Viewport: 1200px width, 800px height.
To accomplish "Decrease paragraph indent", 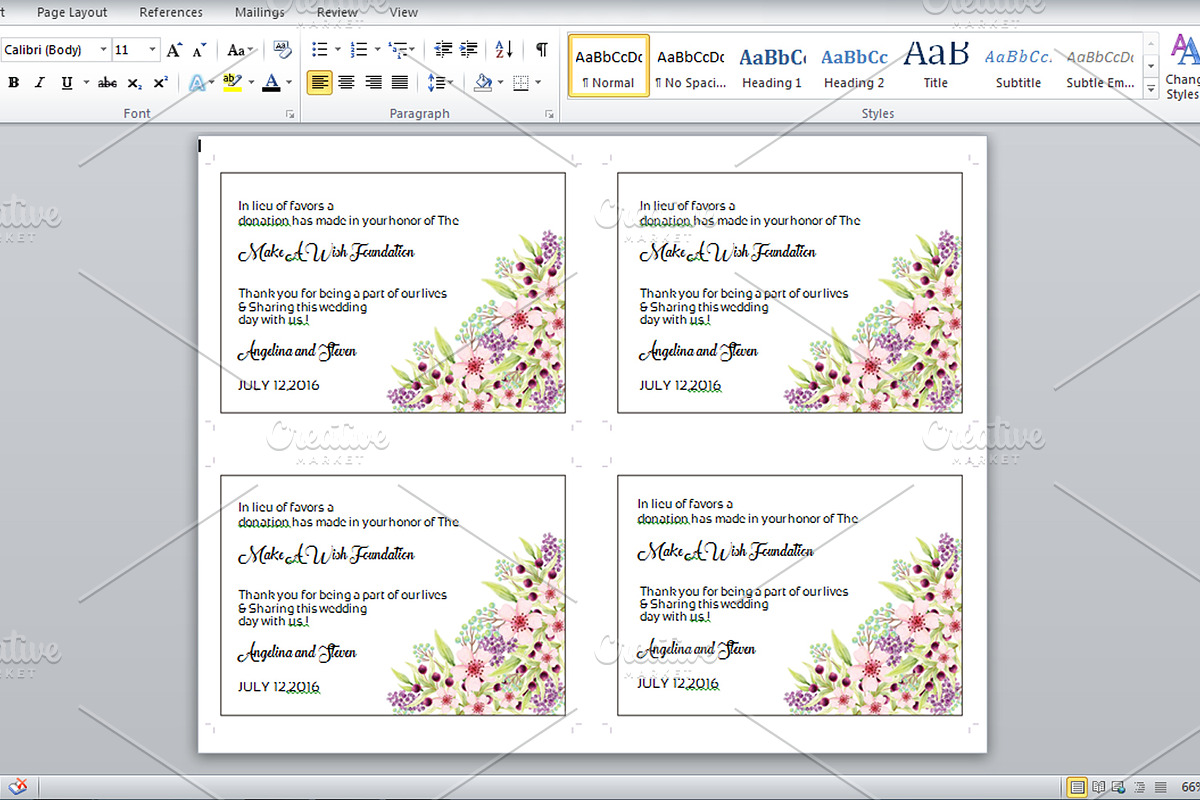I will coord(444,50).
